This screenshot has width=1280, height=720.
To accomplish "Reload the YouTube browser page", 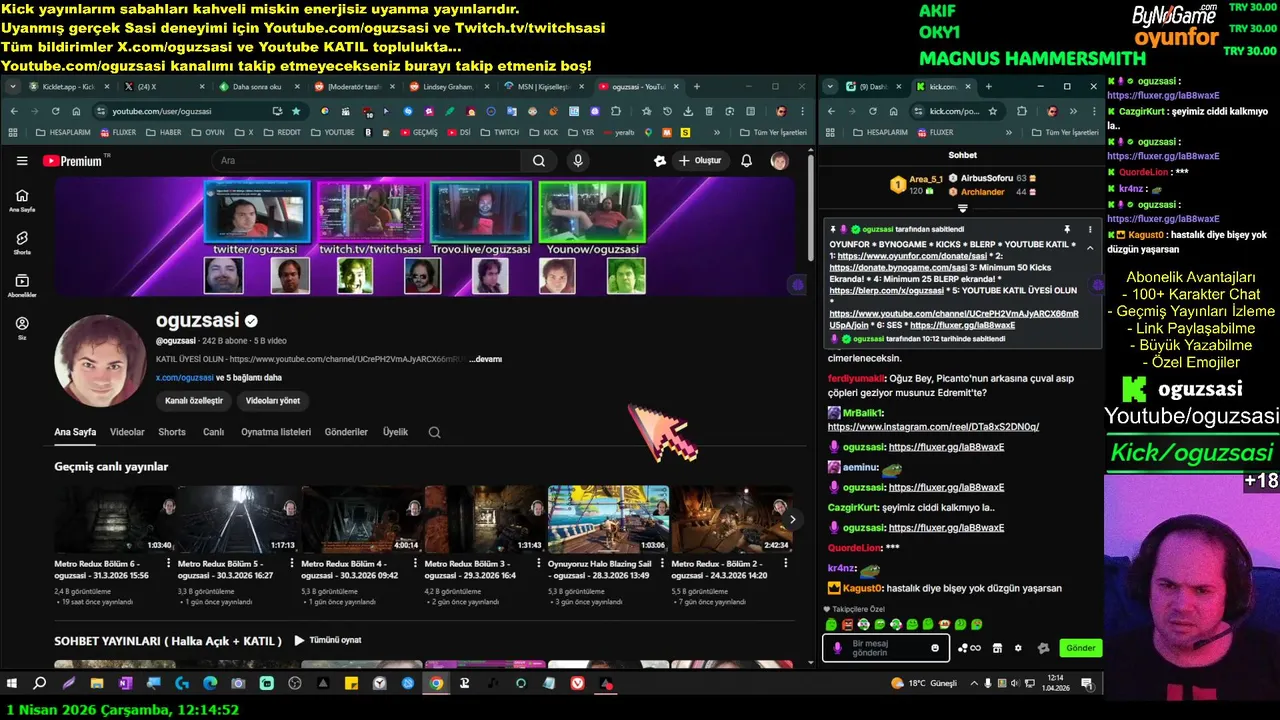I will coord(55,111).
